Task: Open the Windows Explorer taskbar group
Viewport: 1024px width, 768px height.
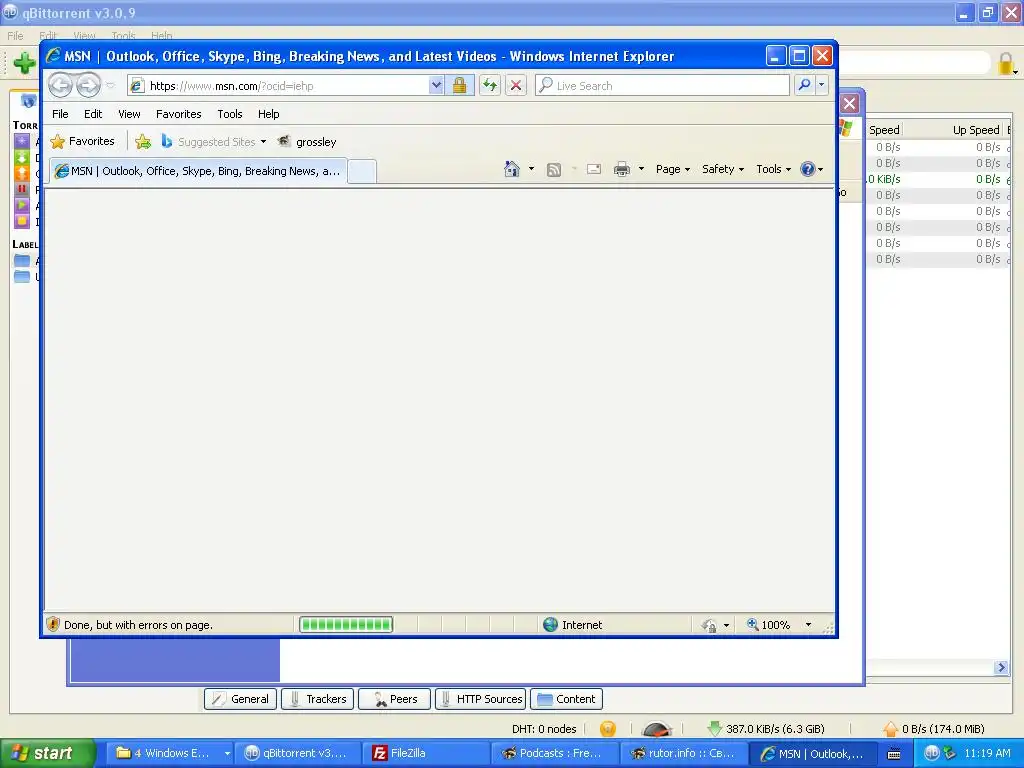Action: (172, 754)
